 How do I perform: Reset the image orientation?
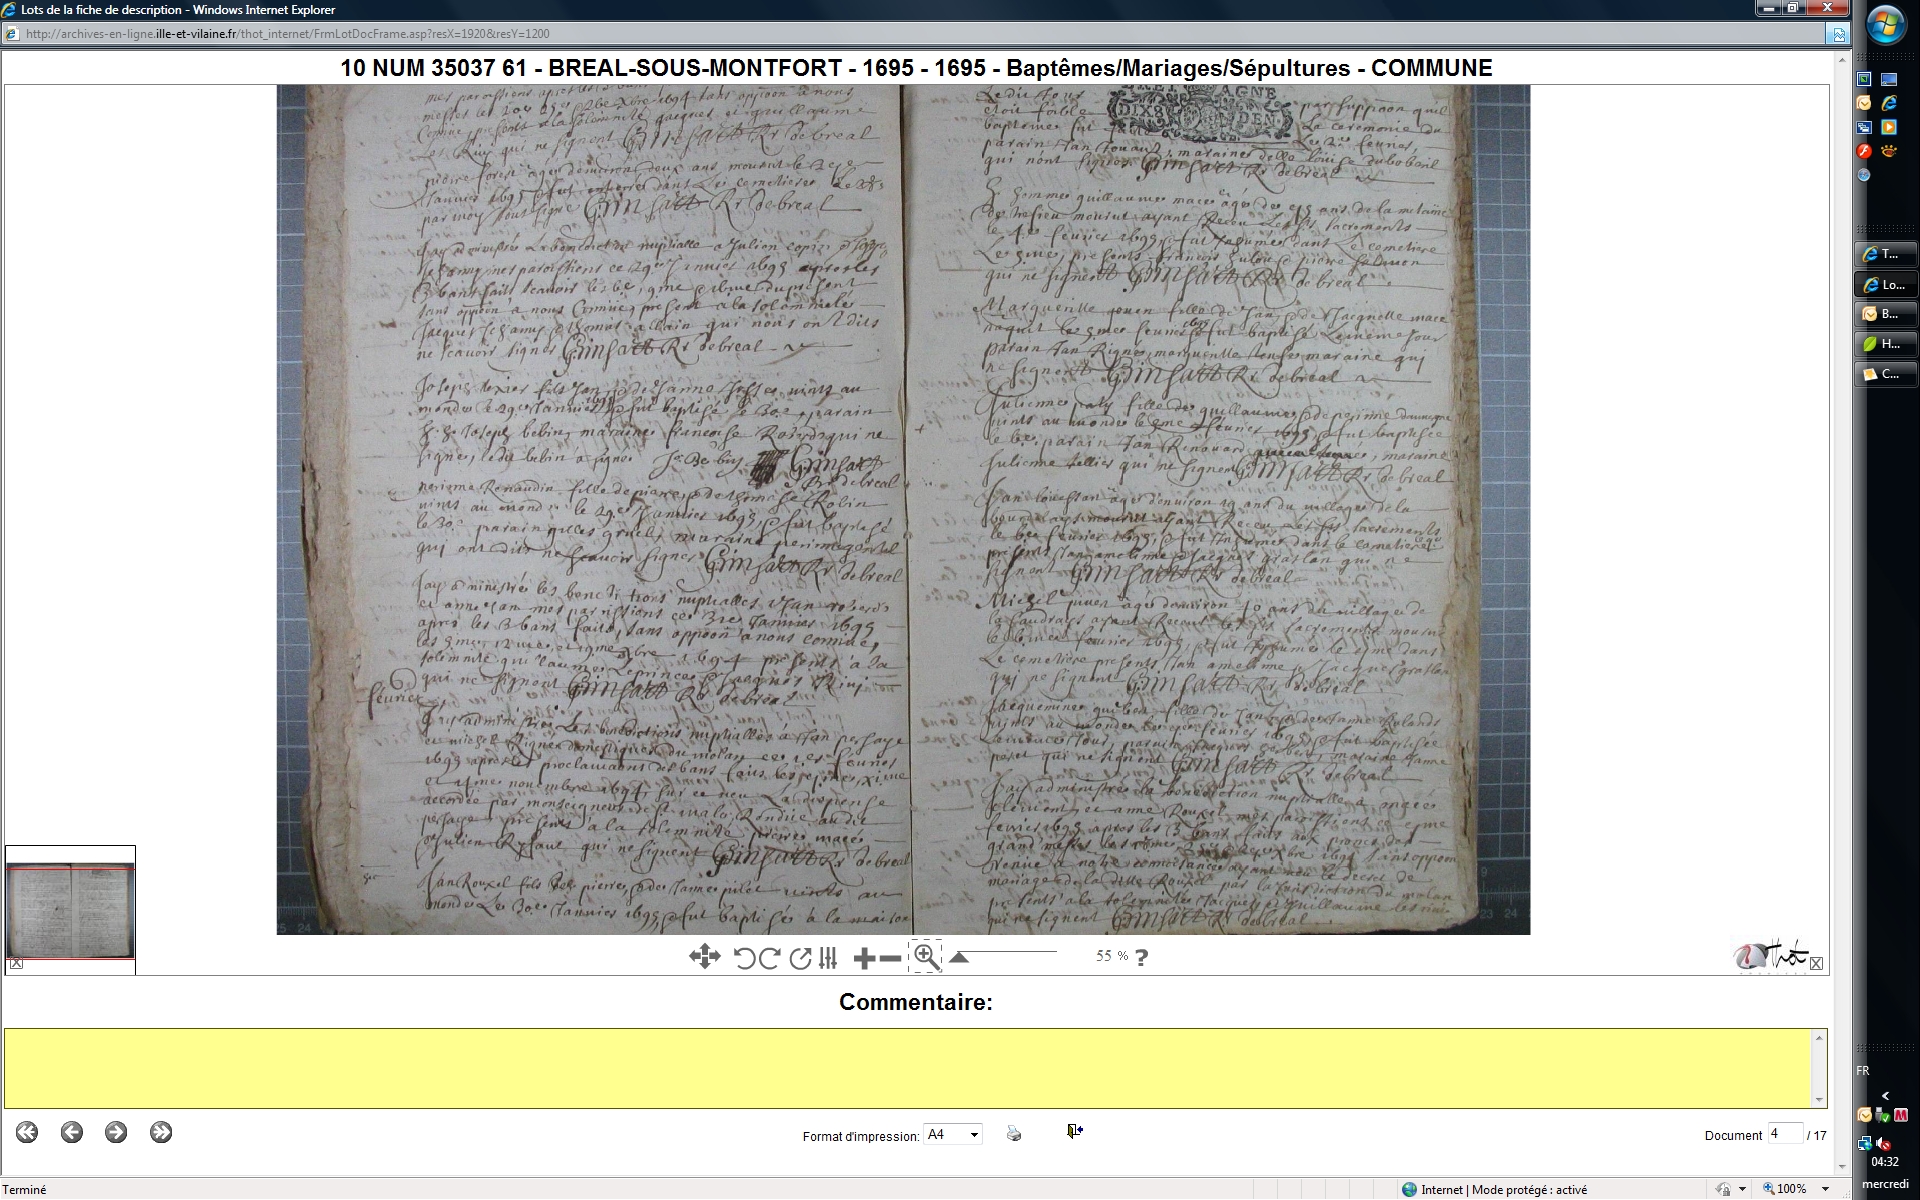point(800,958)
